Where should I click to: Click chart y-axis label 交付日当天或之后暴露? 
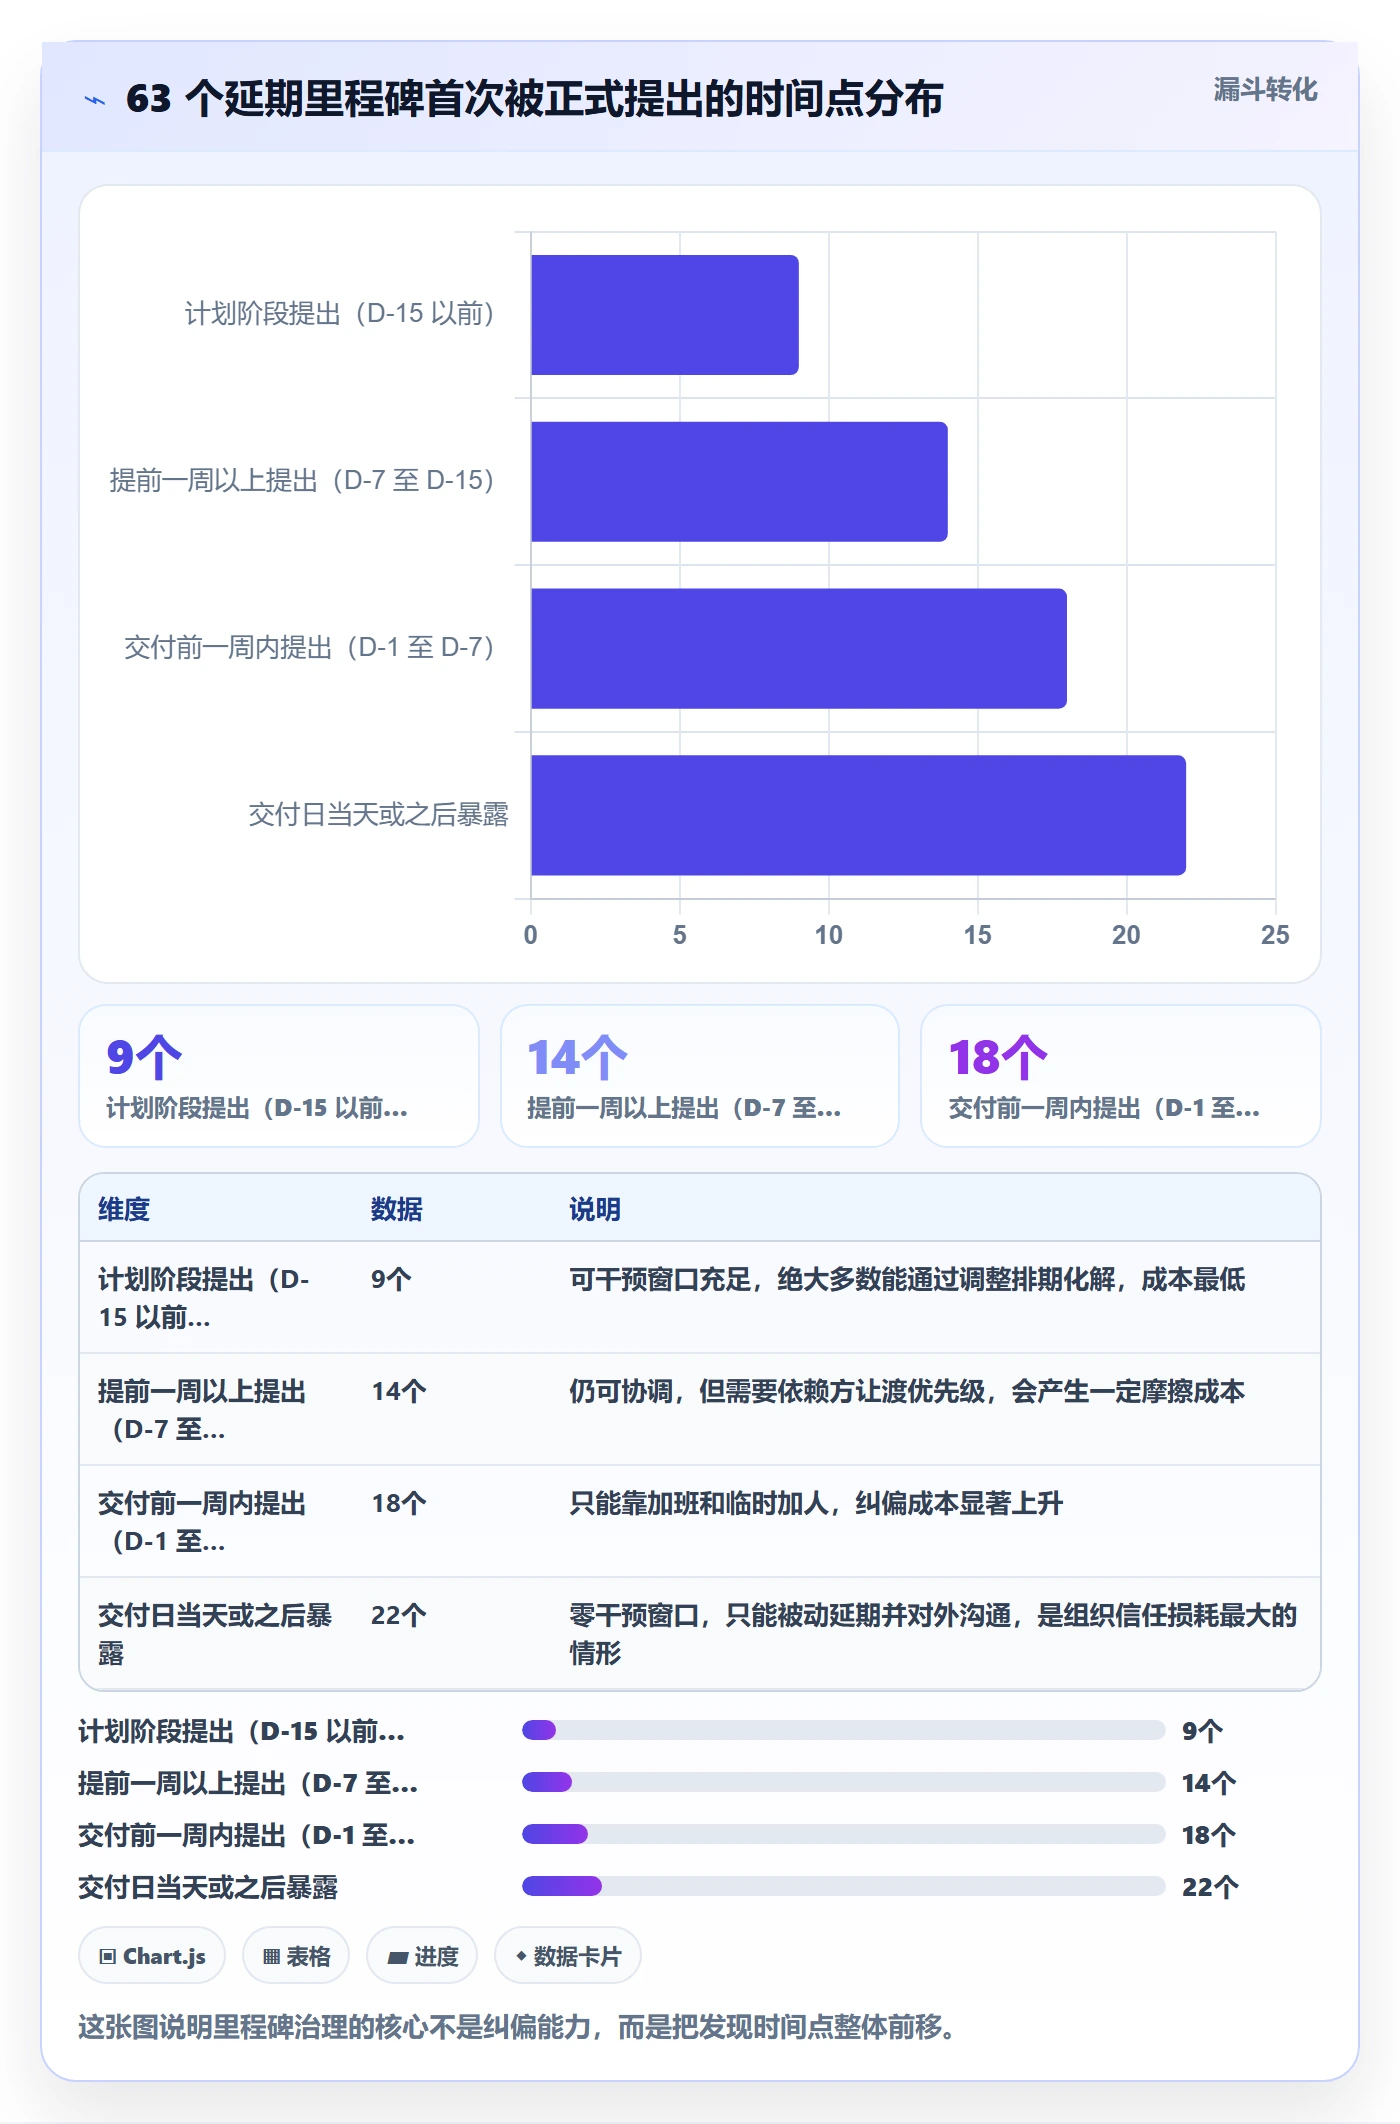click(x=378, y=815)
